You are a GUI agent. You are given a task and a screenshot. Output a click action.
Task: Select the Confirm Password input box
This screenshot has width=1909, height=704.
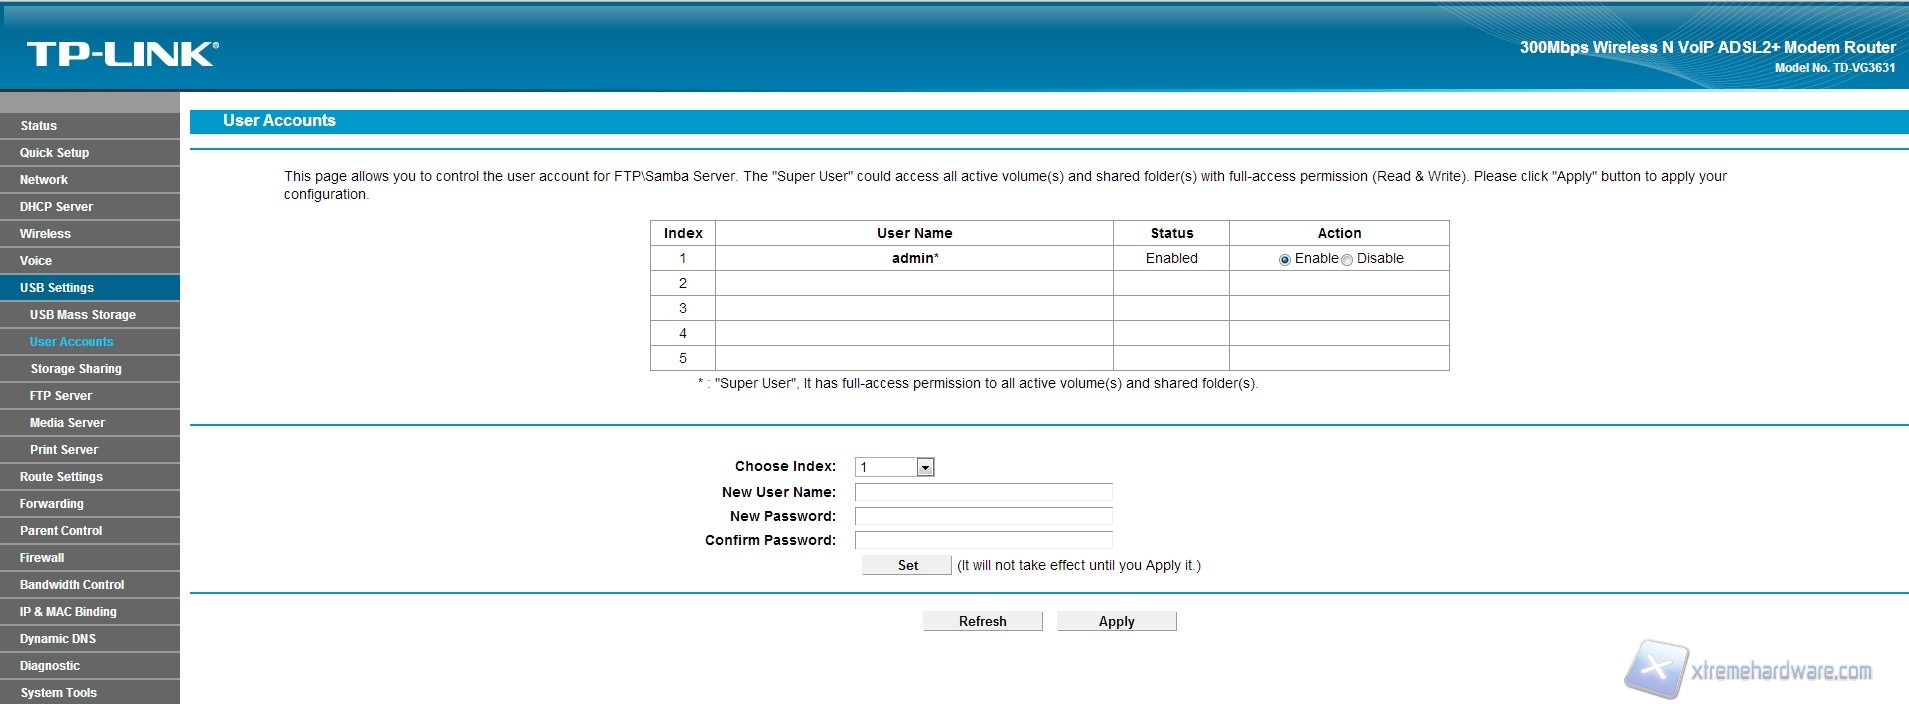[983, 540]
